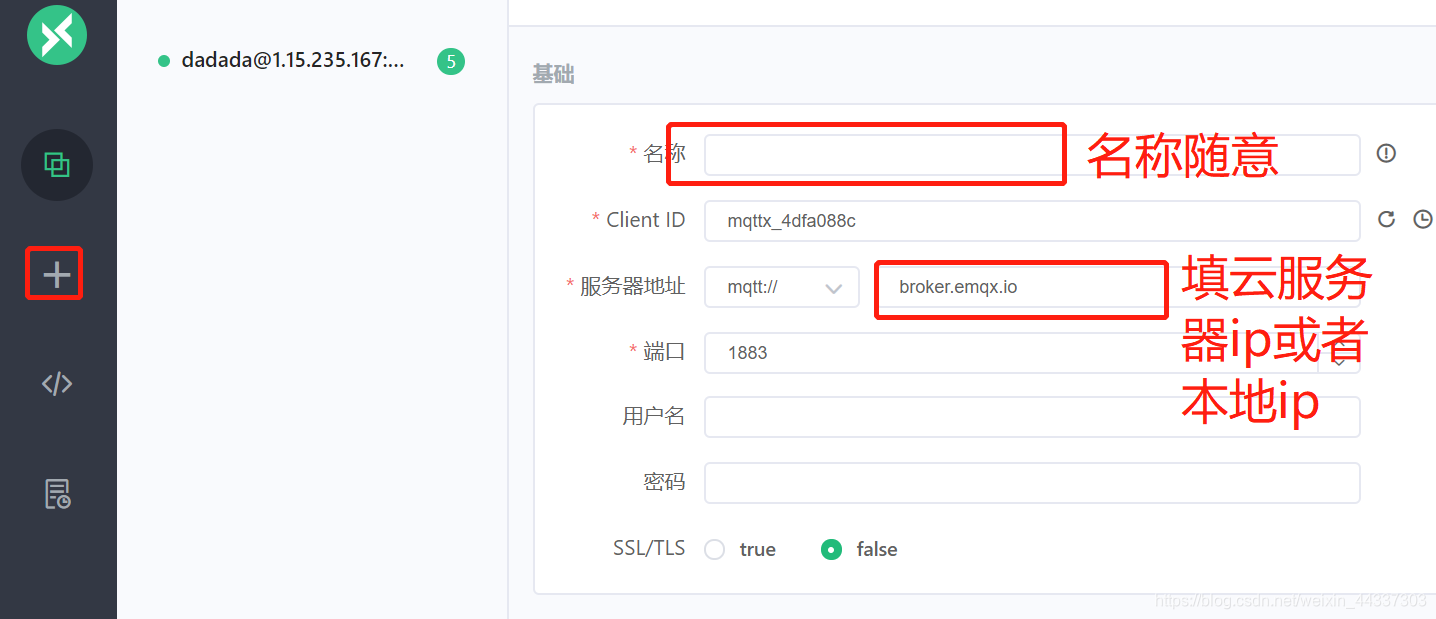Regenerate Client ID with refresh icon
Screen dimensions: 1436x619
pyautogui.click(x=1386, y=219)
